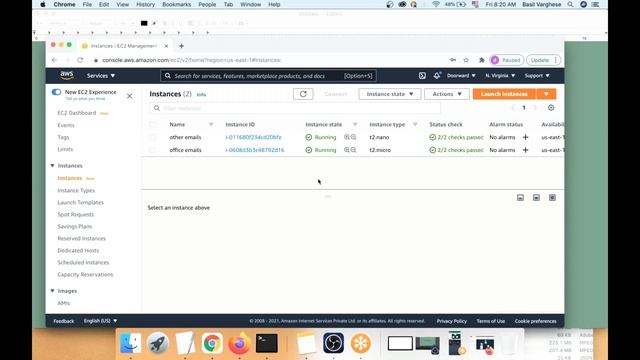Bookmark this page with the star icon
Screen dimensions: 640x360
pyautogui.click(x=466, y=60)
